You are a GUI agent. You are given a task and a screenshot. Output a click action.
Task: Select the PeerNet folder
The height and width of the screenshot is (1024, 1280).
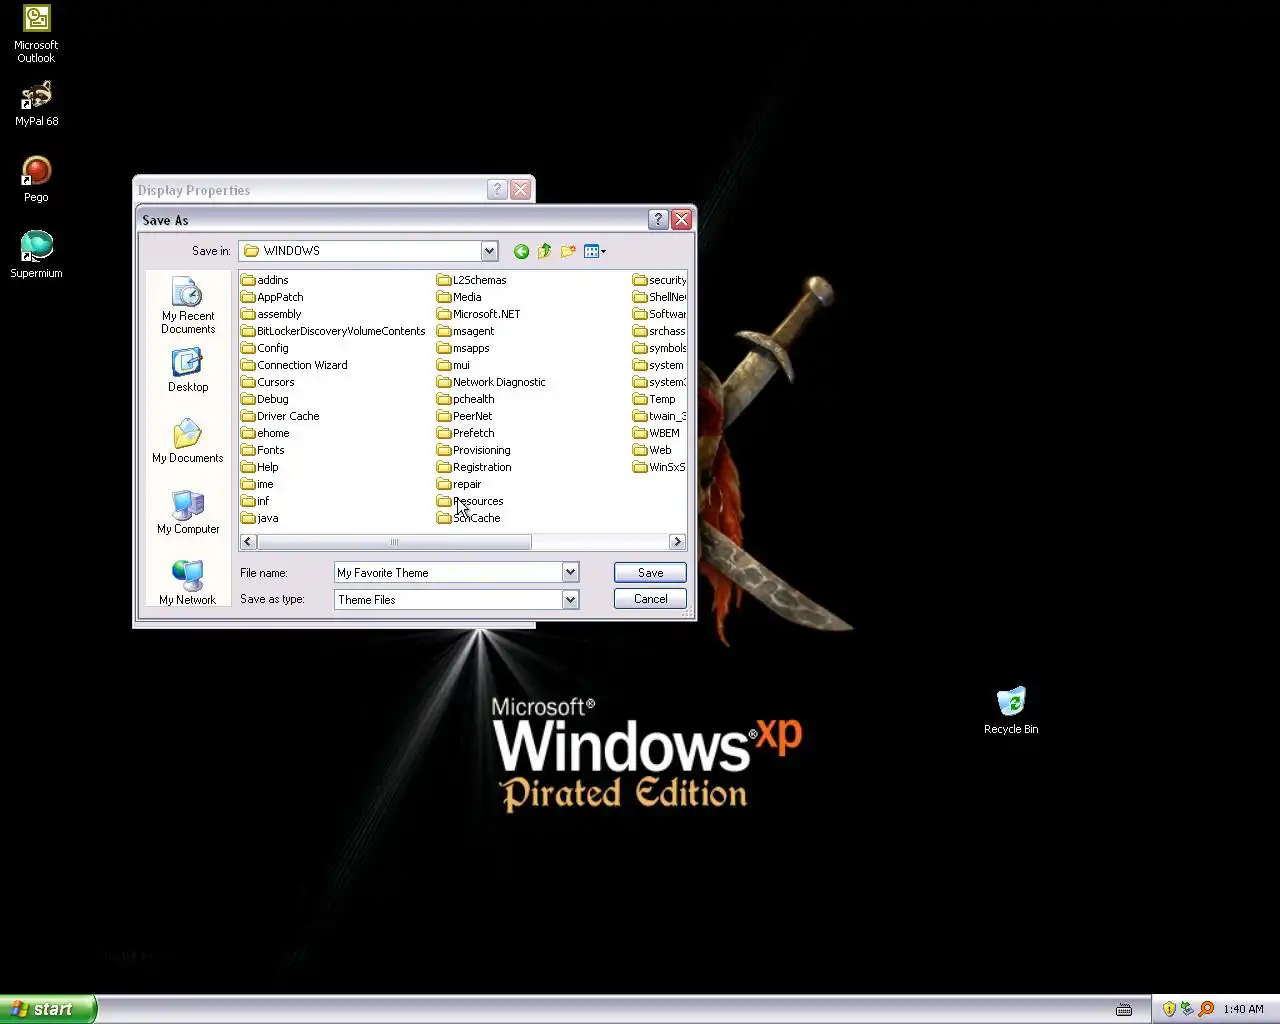tap(465, 416)
